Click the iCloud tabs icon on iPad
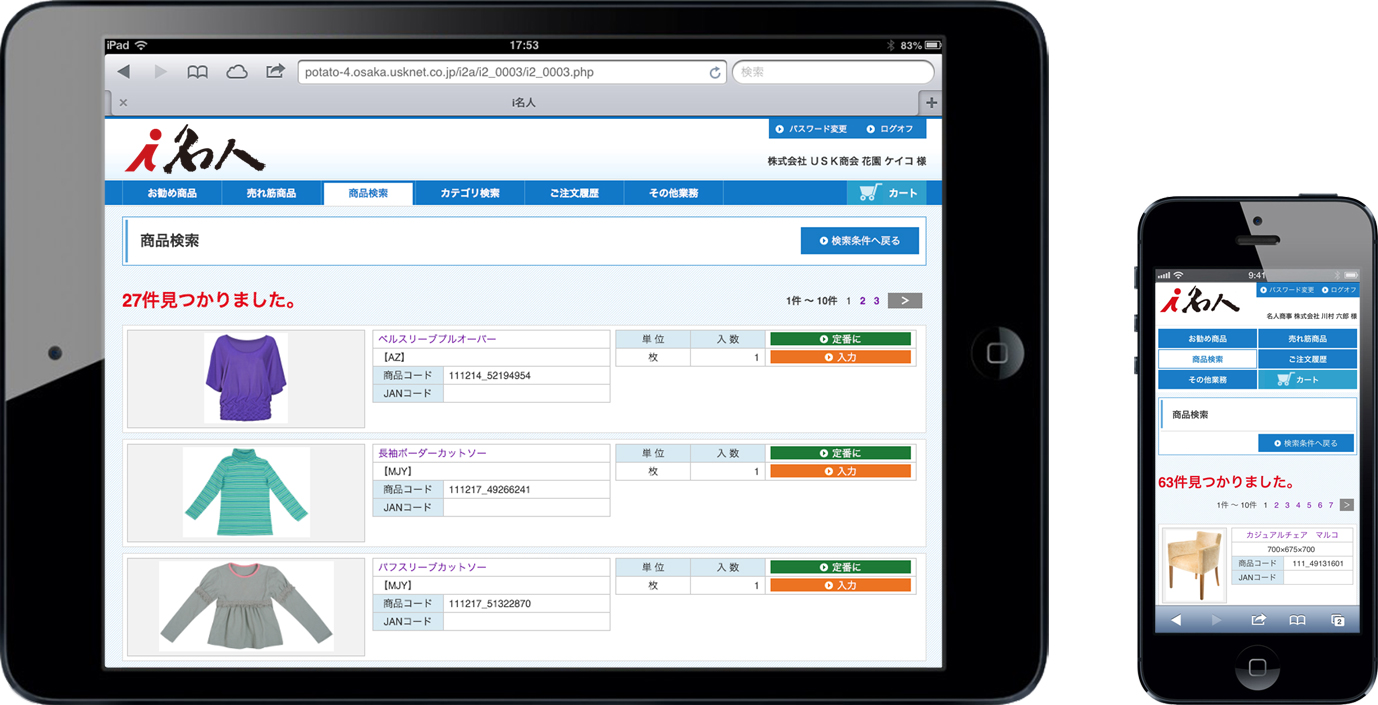Viewport: 1378px width, 705px height. tap(237, 72)
